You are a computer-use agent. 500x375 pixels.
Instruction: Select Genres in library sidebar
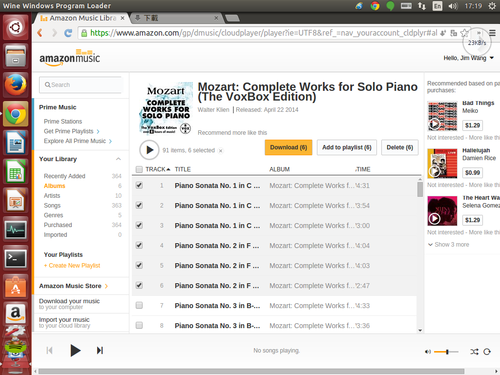pyautogui.click(x=53, y=215)
